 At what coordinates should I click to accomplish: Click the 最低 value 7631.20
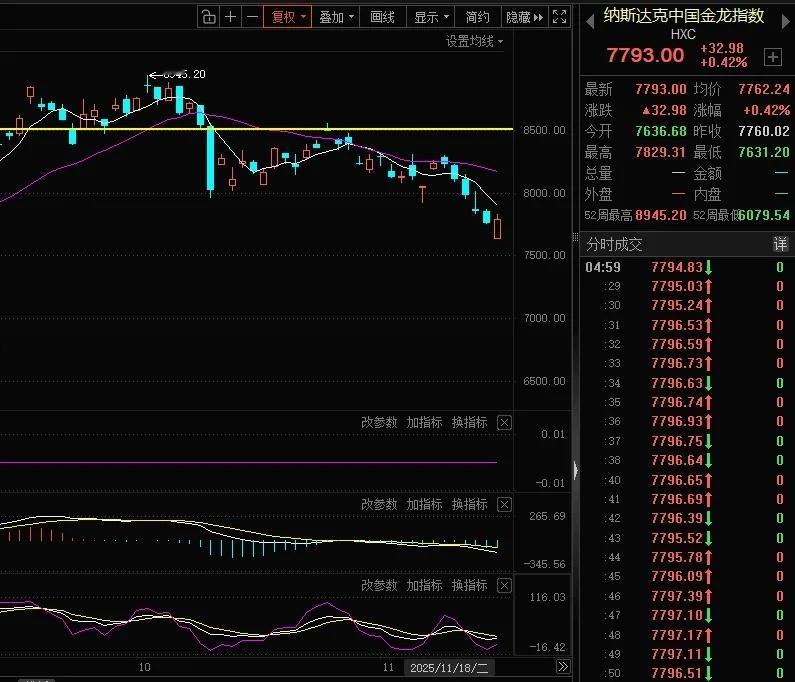pos(764,152)
